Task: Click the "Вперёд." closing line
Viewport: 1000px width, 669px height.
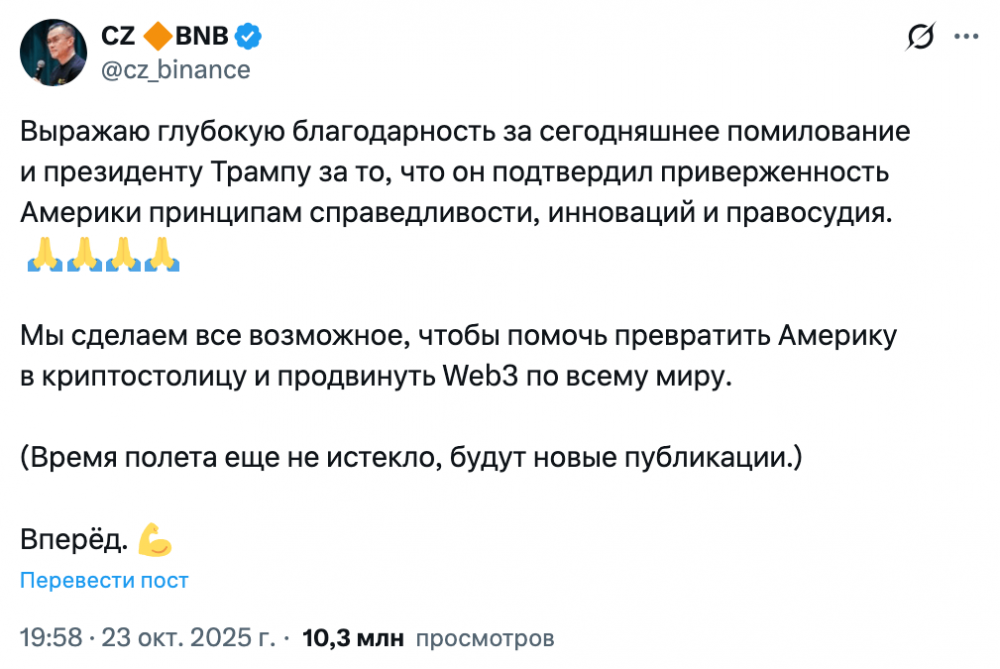Action: [x=74, y=541]
